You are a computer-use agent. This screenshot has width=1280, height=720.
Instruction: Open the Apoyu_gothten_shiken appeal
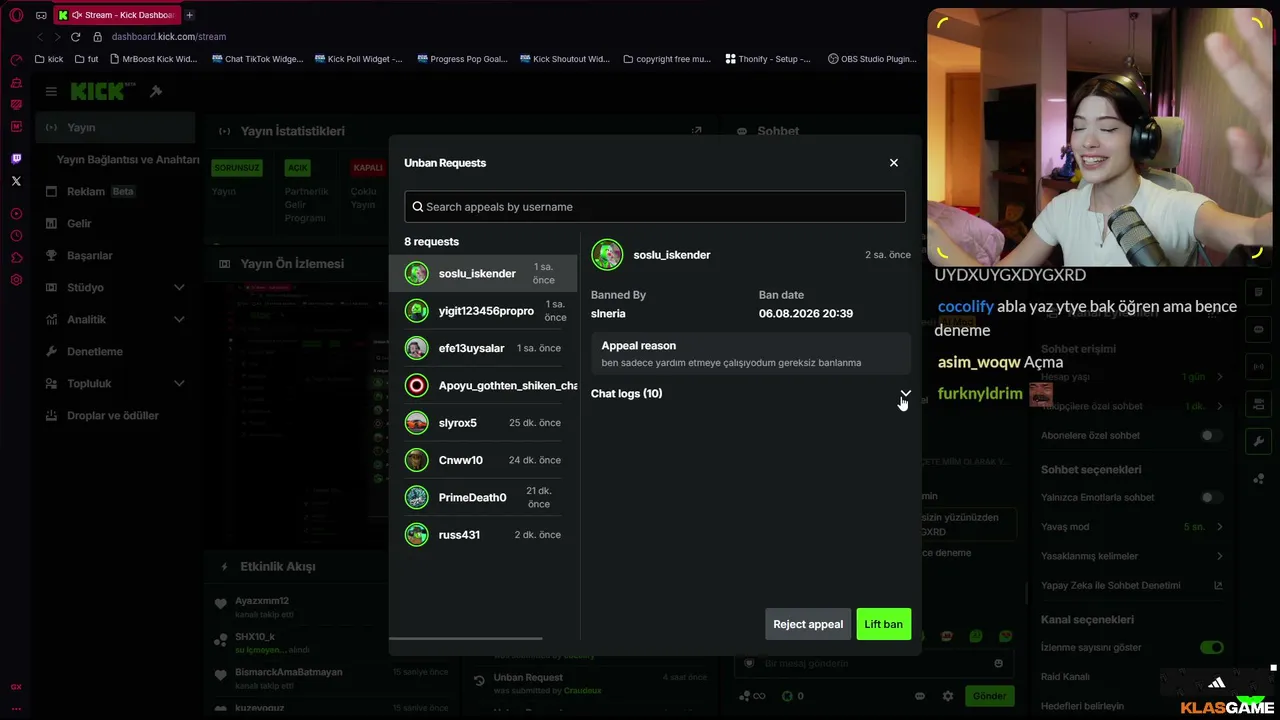click(x=483, y=385)
